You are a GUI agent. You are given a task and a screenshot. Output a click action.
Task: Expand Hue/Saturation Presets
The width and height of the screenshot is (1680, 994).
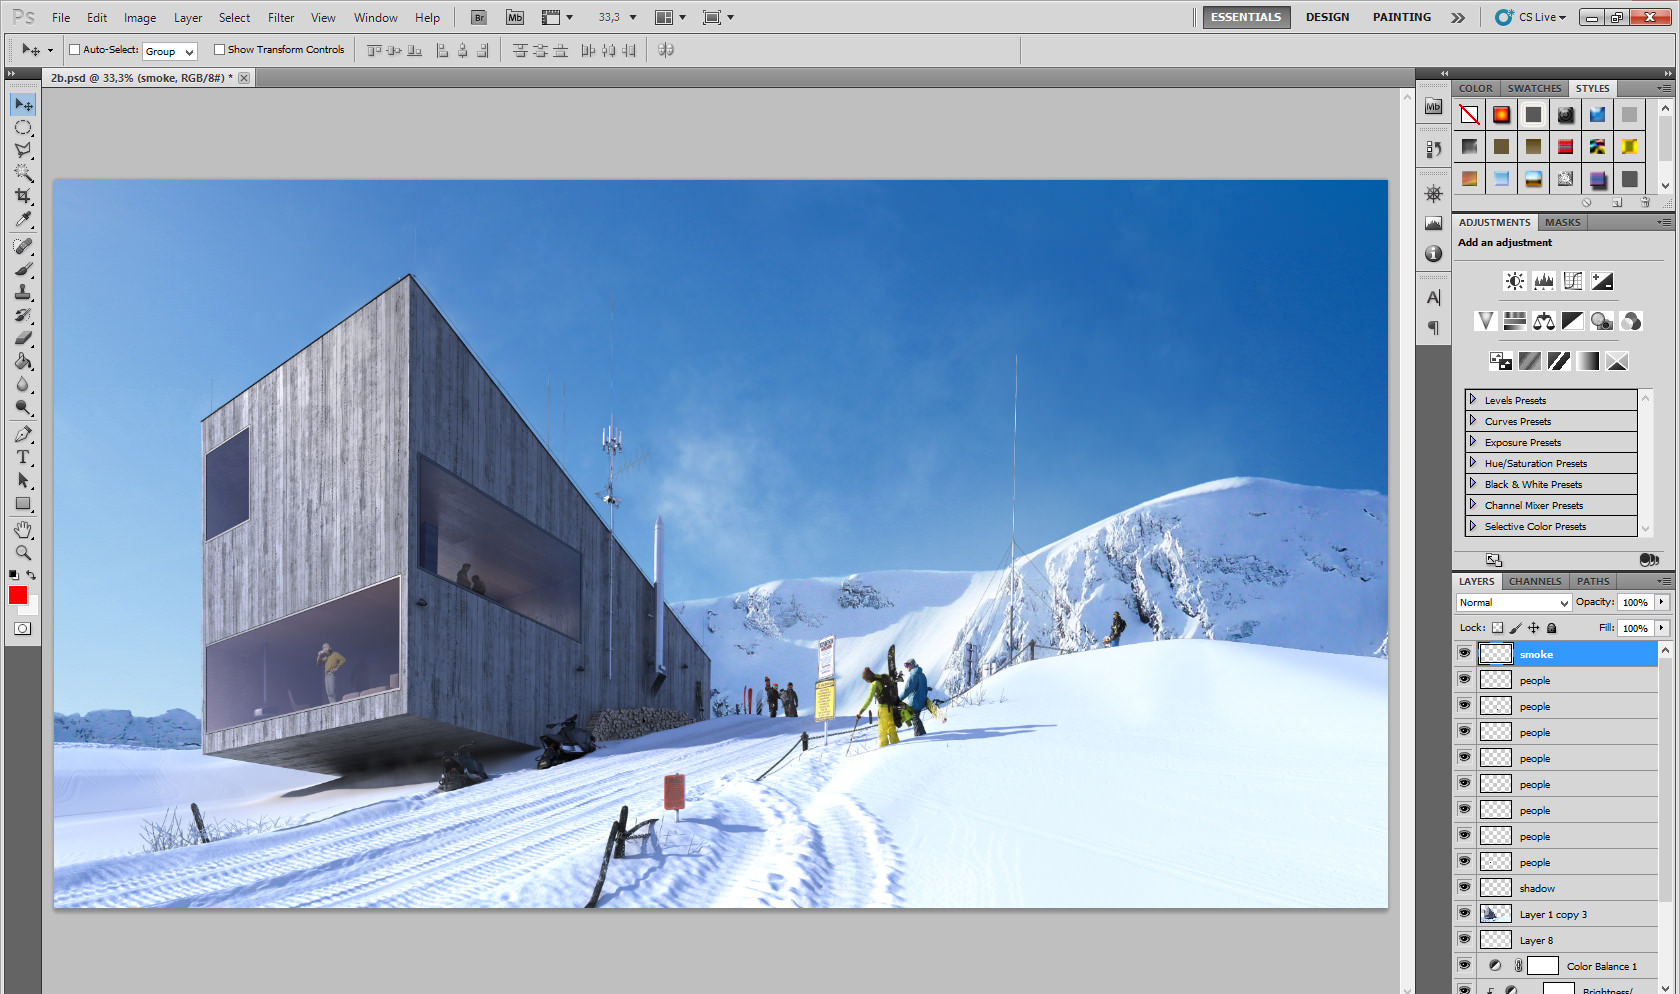coord(1473,463)
